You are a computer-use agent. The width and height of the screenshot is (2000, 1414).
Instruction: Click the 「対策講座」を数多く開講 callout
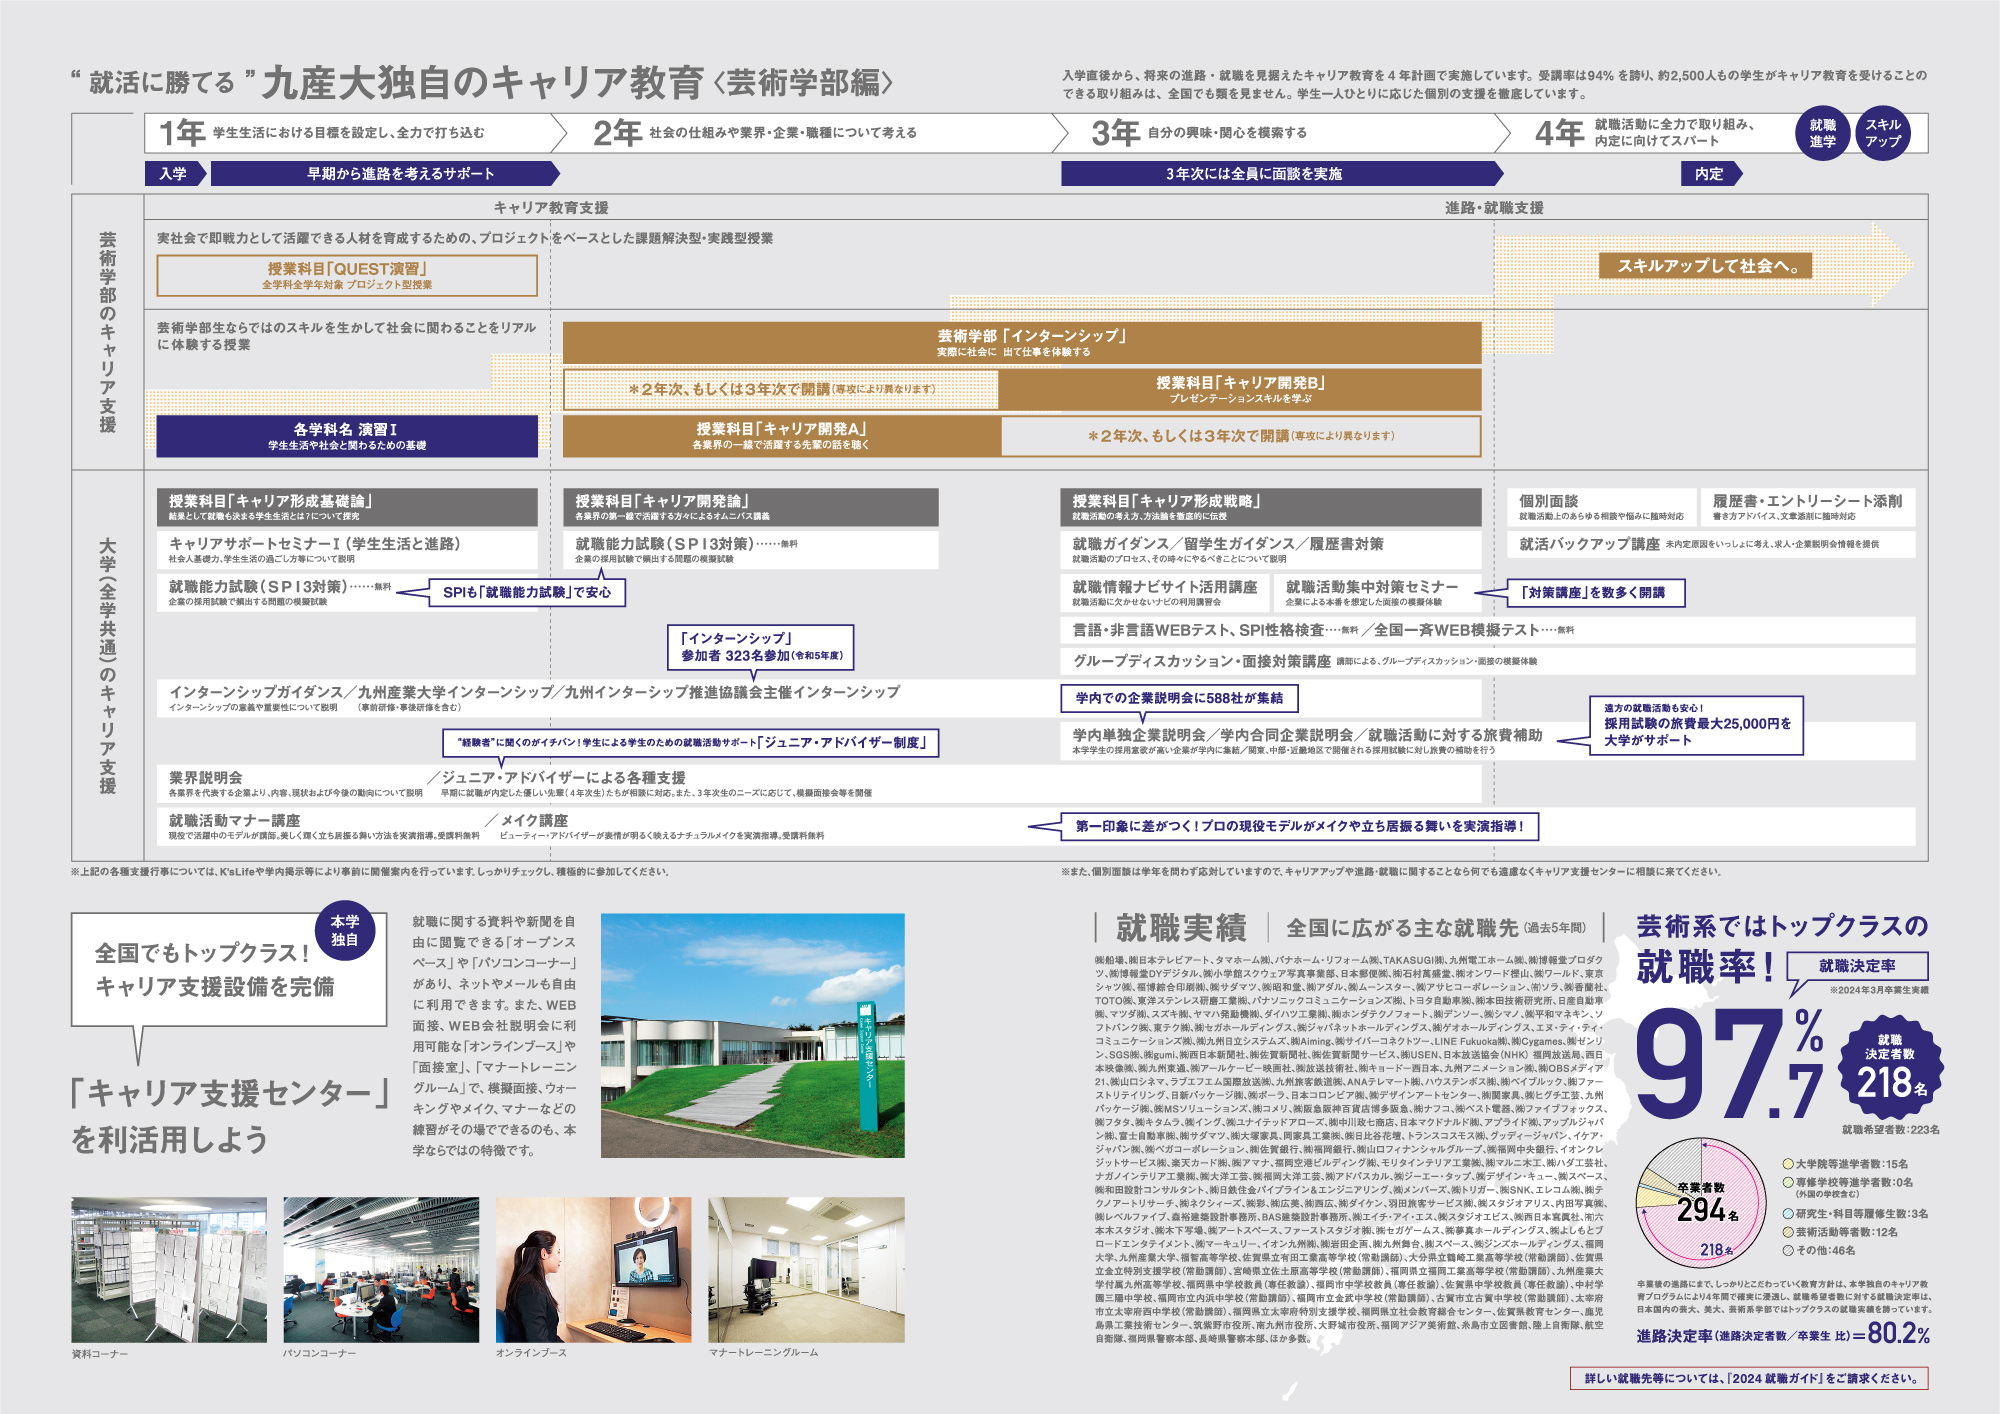point(1596,593)
